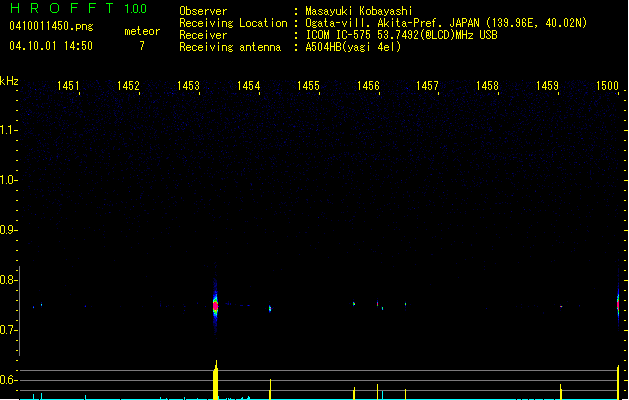This screenshot has width=629, height=400.
Task: Click the tall yellow power spike after 1453
Action: point(215,380)
